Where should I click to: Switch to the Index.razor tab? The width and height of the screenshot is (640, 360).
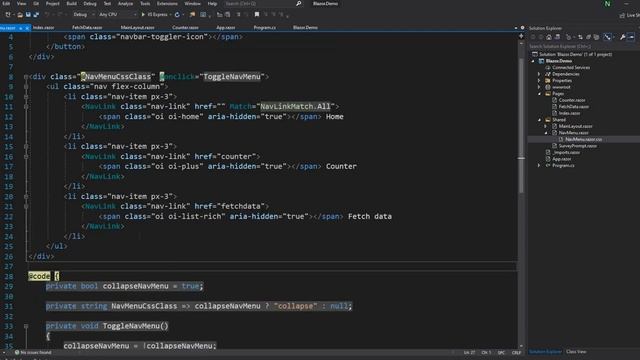(x=44, y=28)
